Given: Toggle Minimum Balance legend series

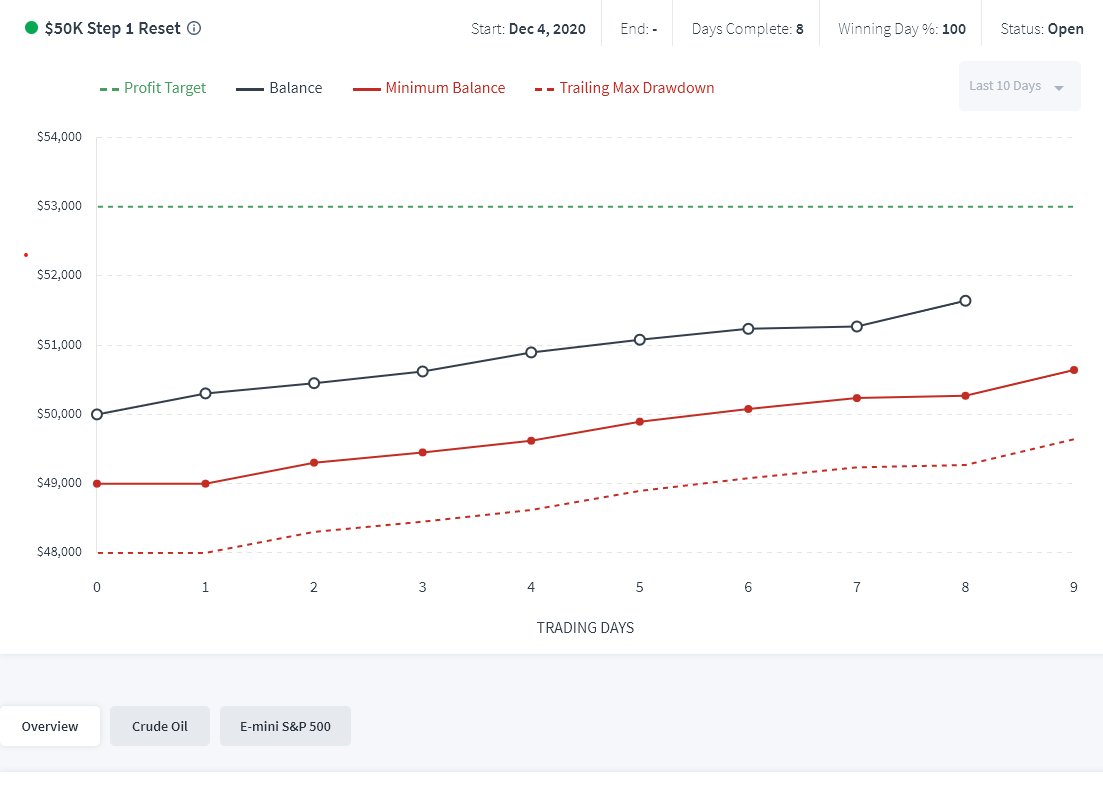Looking at the screenshot, I should (429, 88).
